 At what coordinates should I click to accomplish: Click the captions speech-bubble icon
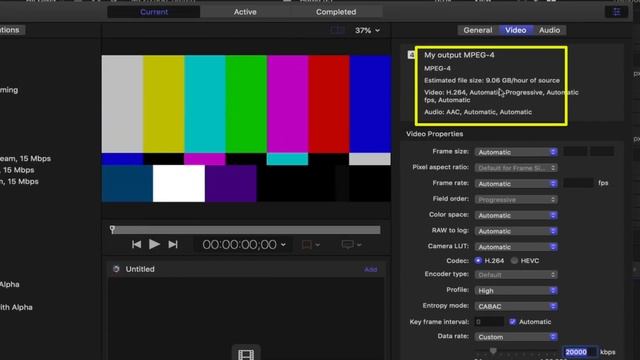347,244
